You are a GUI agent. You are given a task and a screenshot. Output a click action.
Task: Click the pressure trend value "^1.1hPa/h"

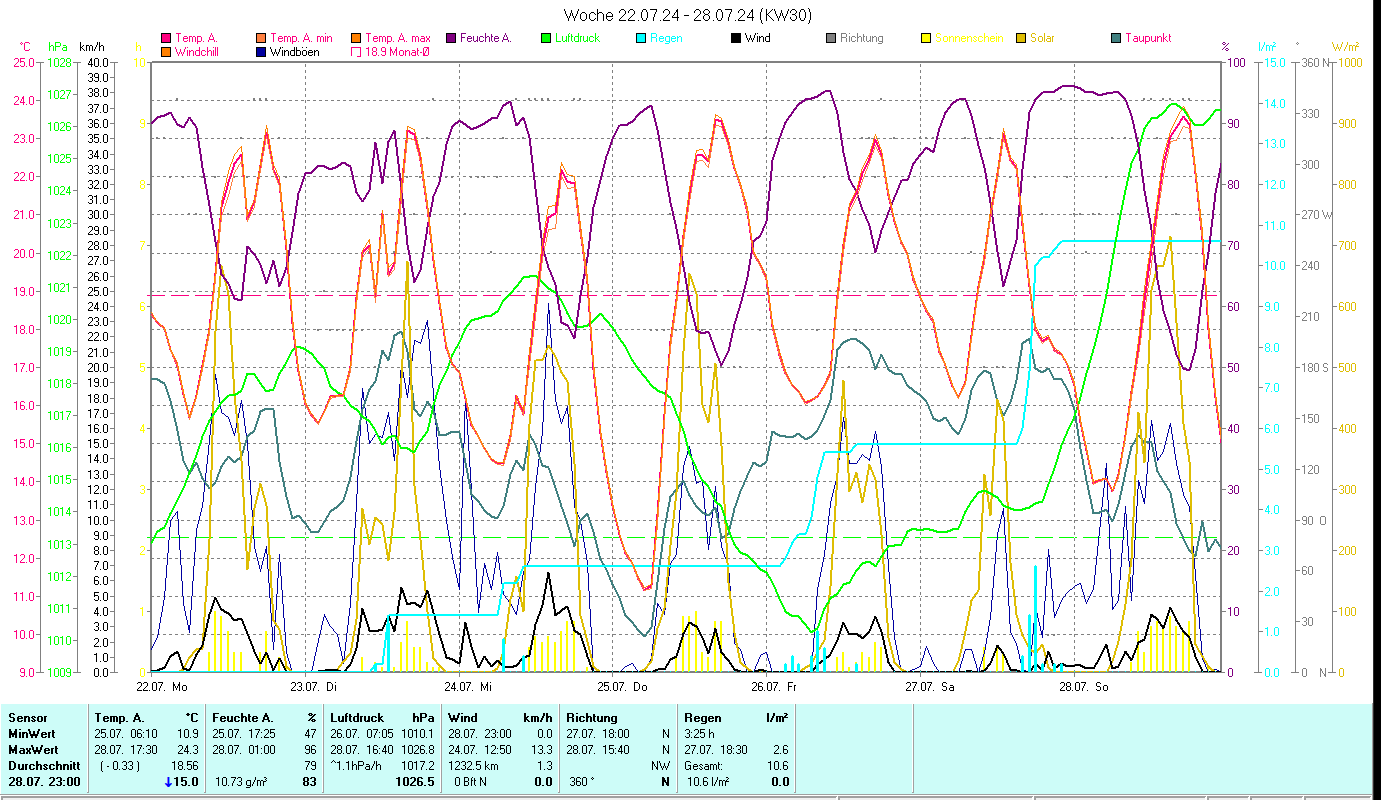coord(355,766)
